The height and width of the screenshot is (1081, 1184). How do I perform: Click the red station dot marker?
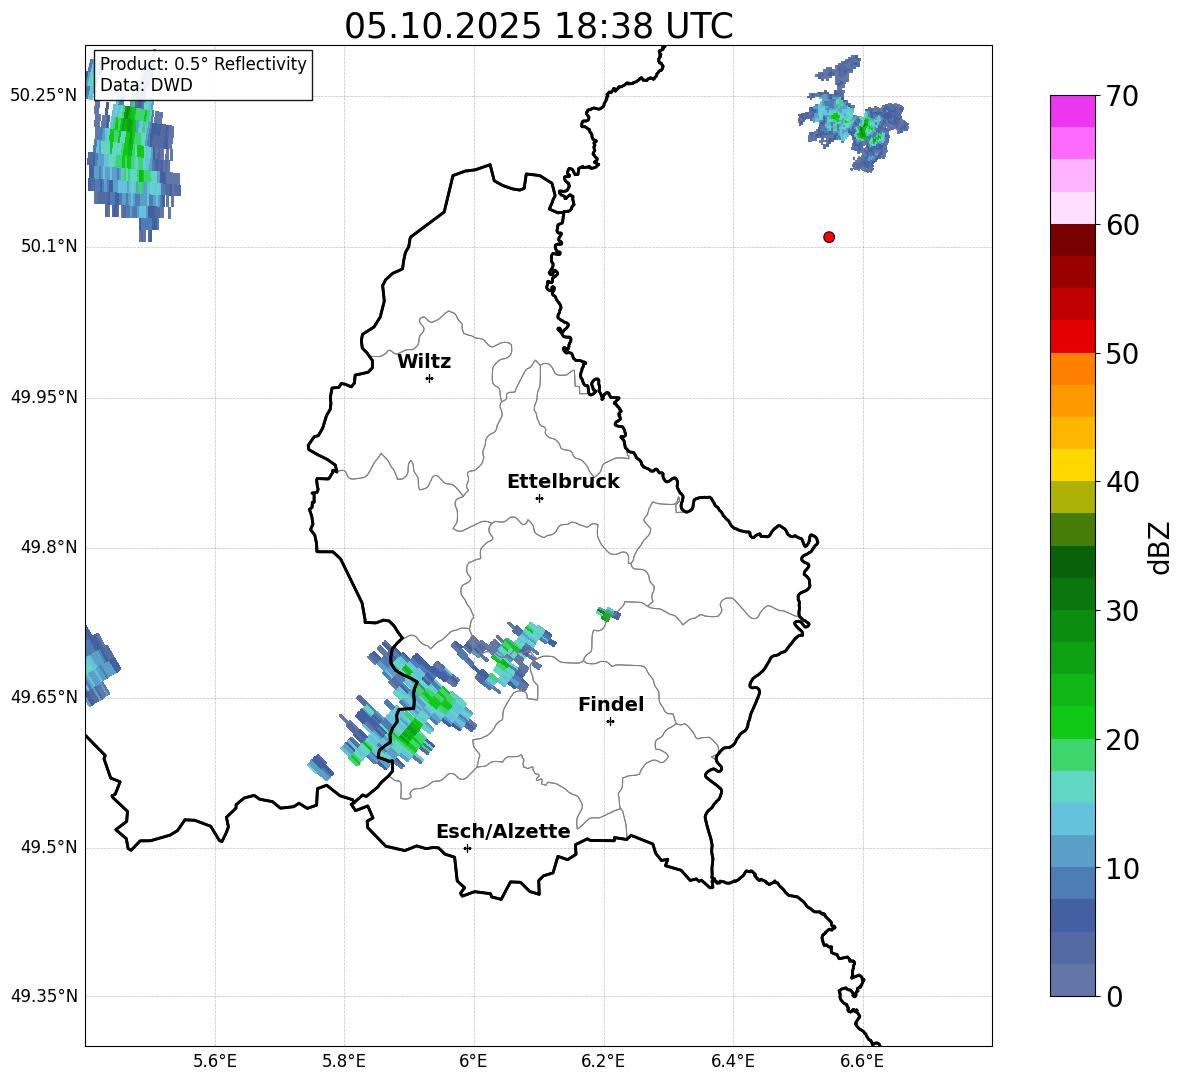828,237
